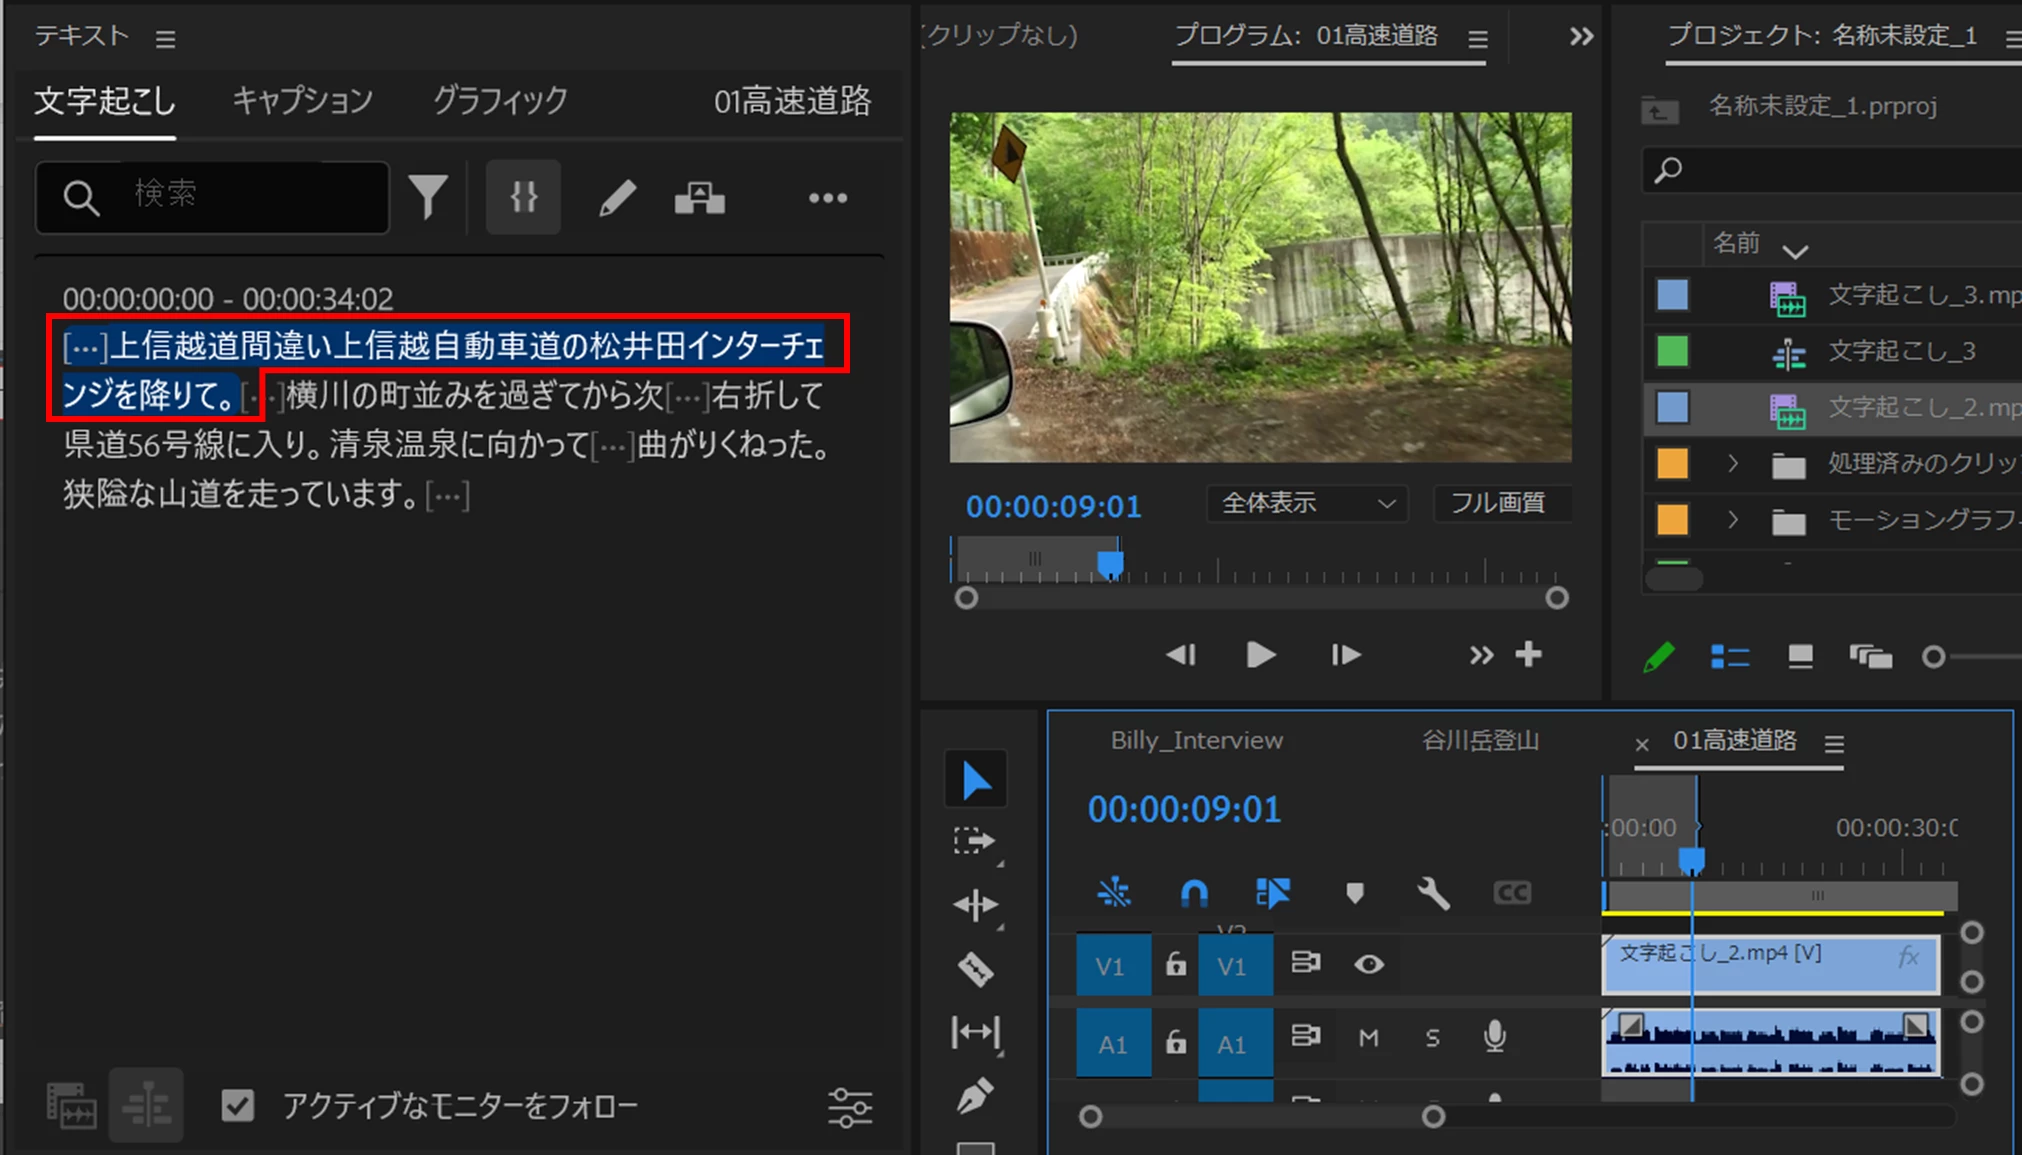The image size is (2022, 1155).
Task: Select the Ripple Edit tool
Action: (x=975, y=905)
